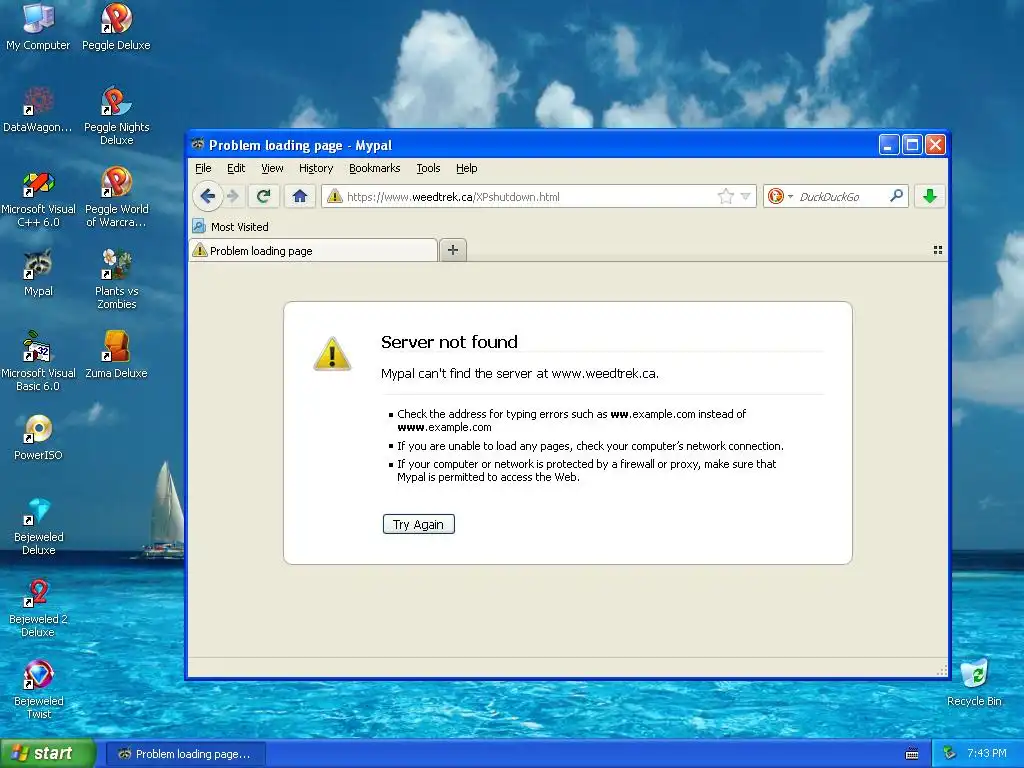This screenshot has height=768, width=1024.
Task: Select the PowerISO desktop icon
Action: coord(38,438)
